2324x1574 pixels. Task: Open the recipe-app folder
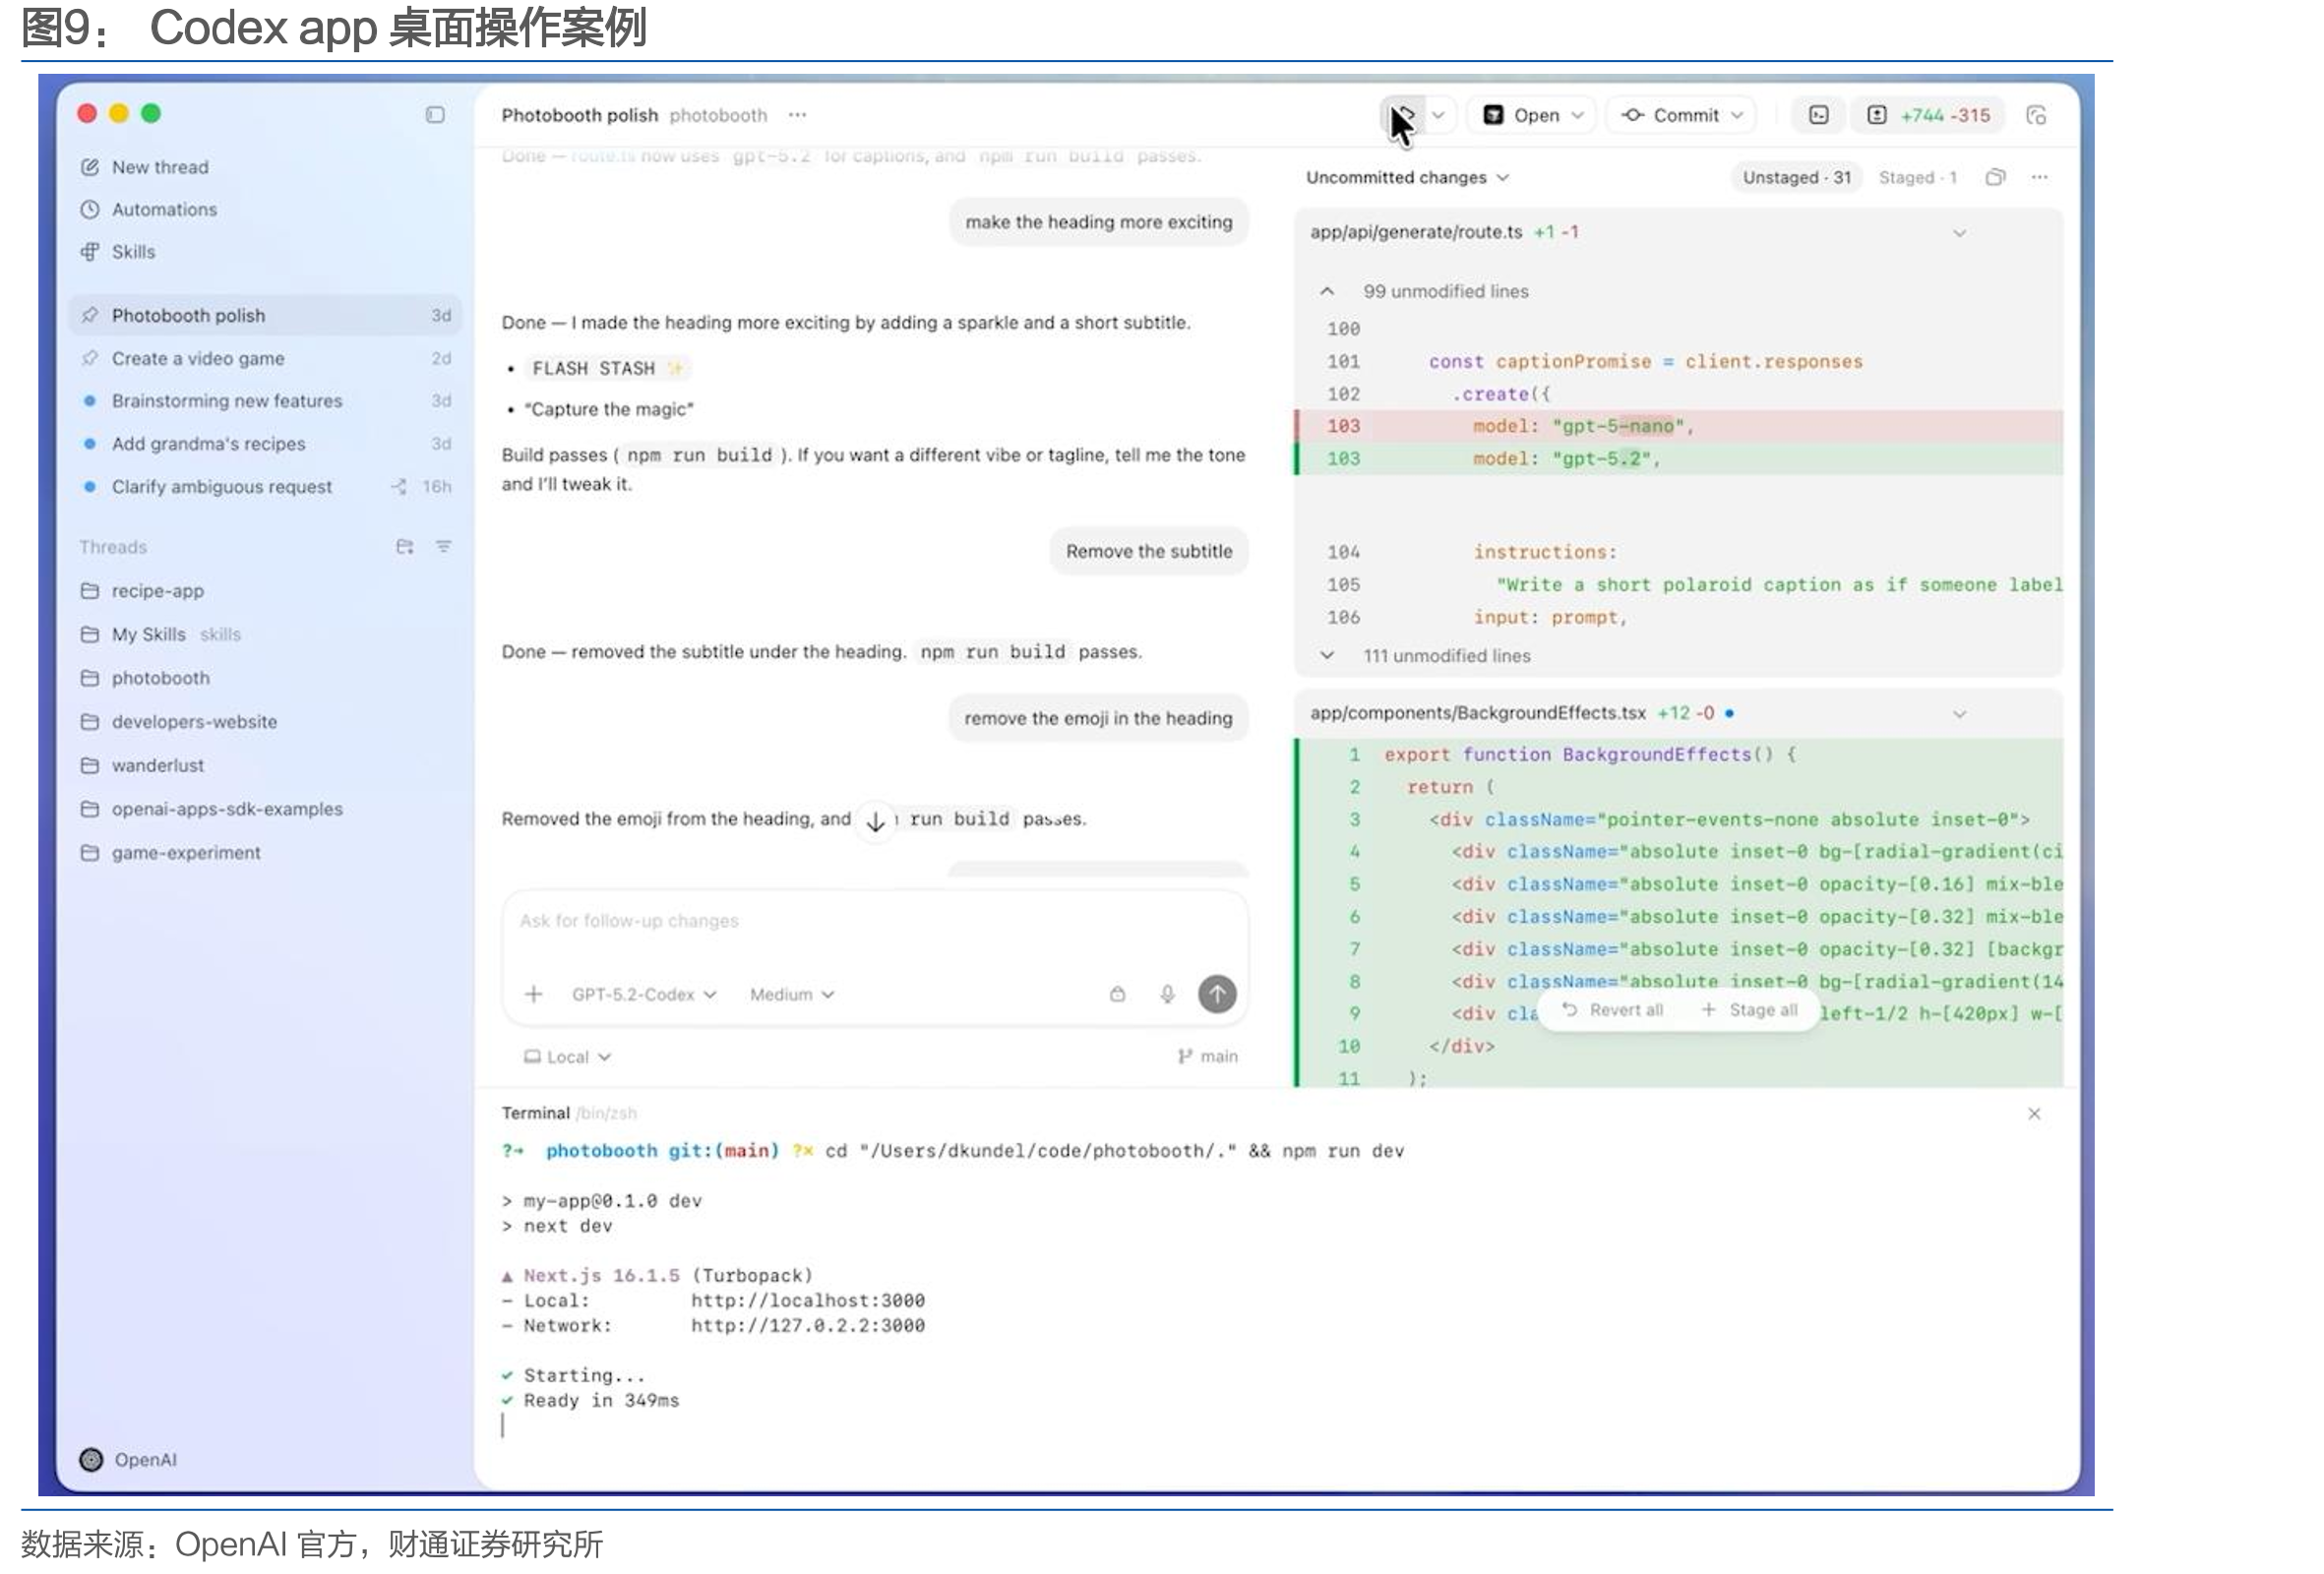(142, 591)
